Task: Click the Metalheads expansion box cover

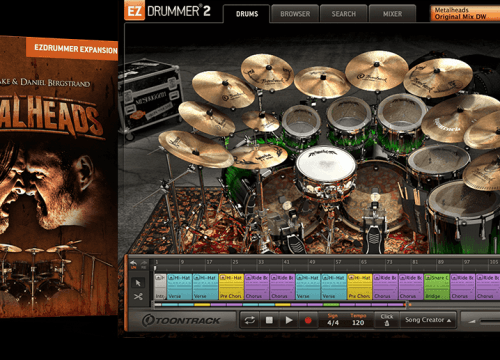Action: click(59, 177)
